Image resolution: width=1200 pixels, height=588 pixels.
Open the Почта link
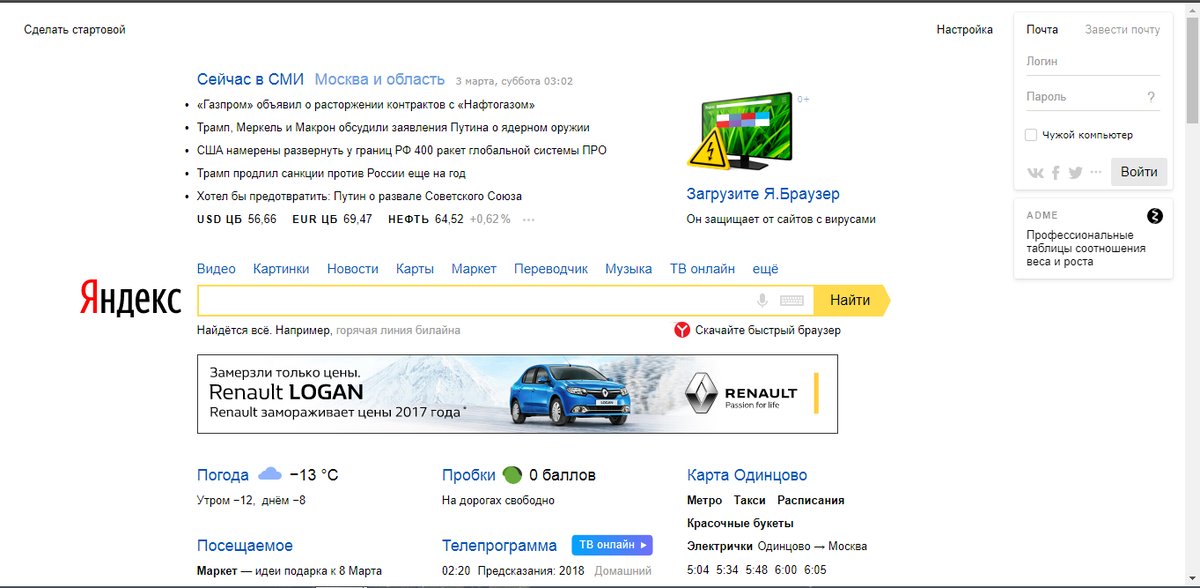pos(1042,30)
